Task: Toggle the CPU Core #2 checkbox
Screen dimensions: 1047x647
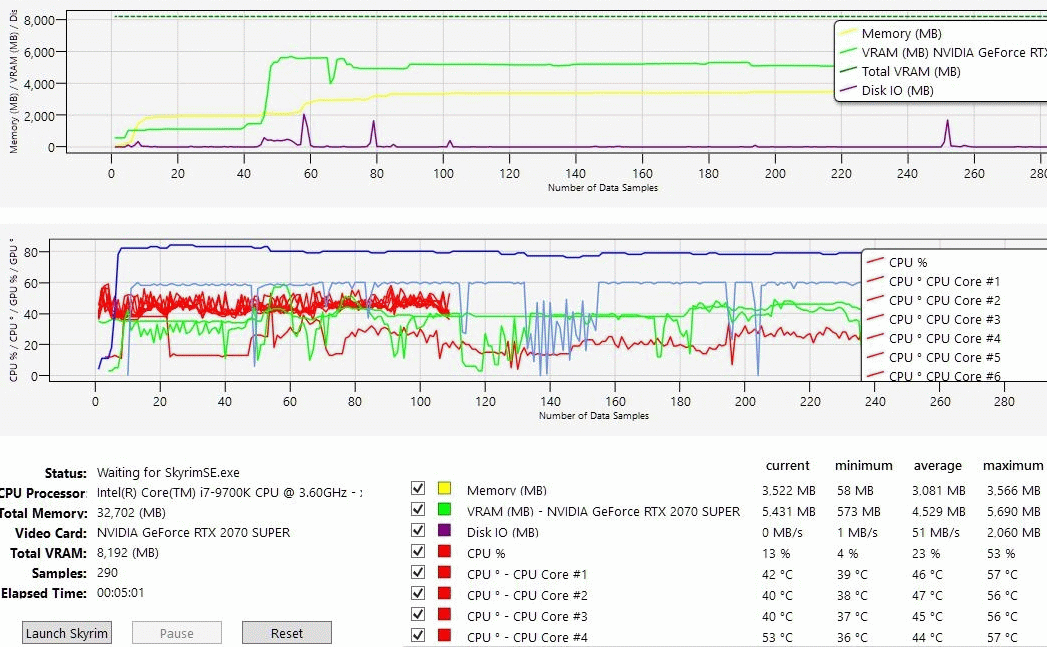Action: click(419, 595)
